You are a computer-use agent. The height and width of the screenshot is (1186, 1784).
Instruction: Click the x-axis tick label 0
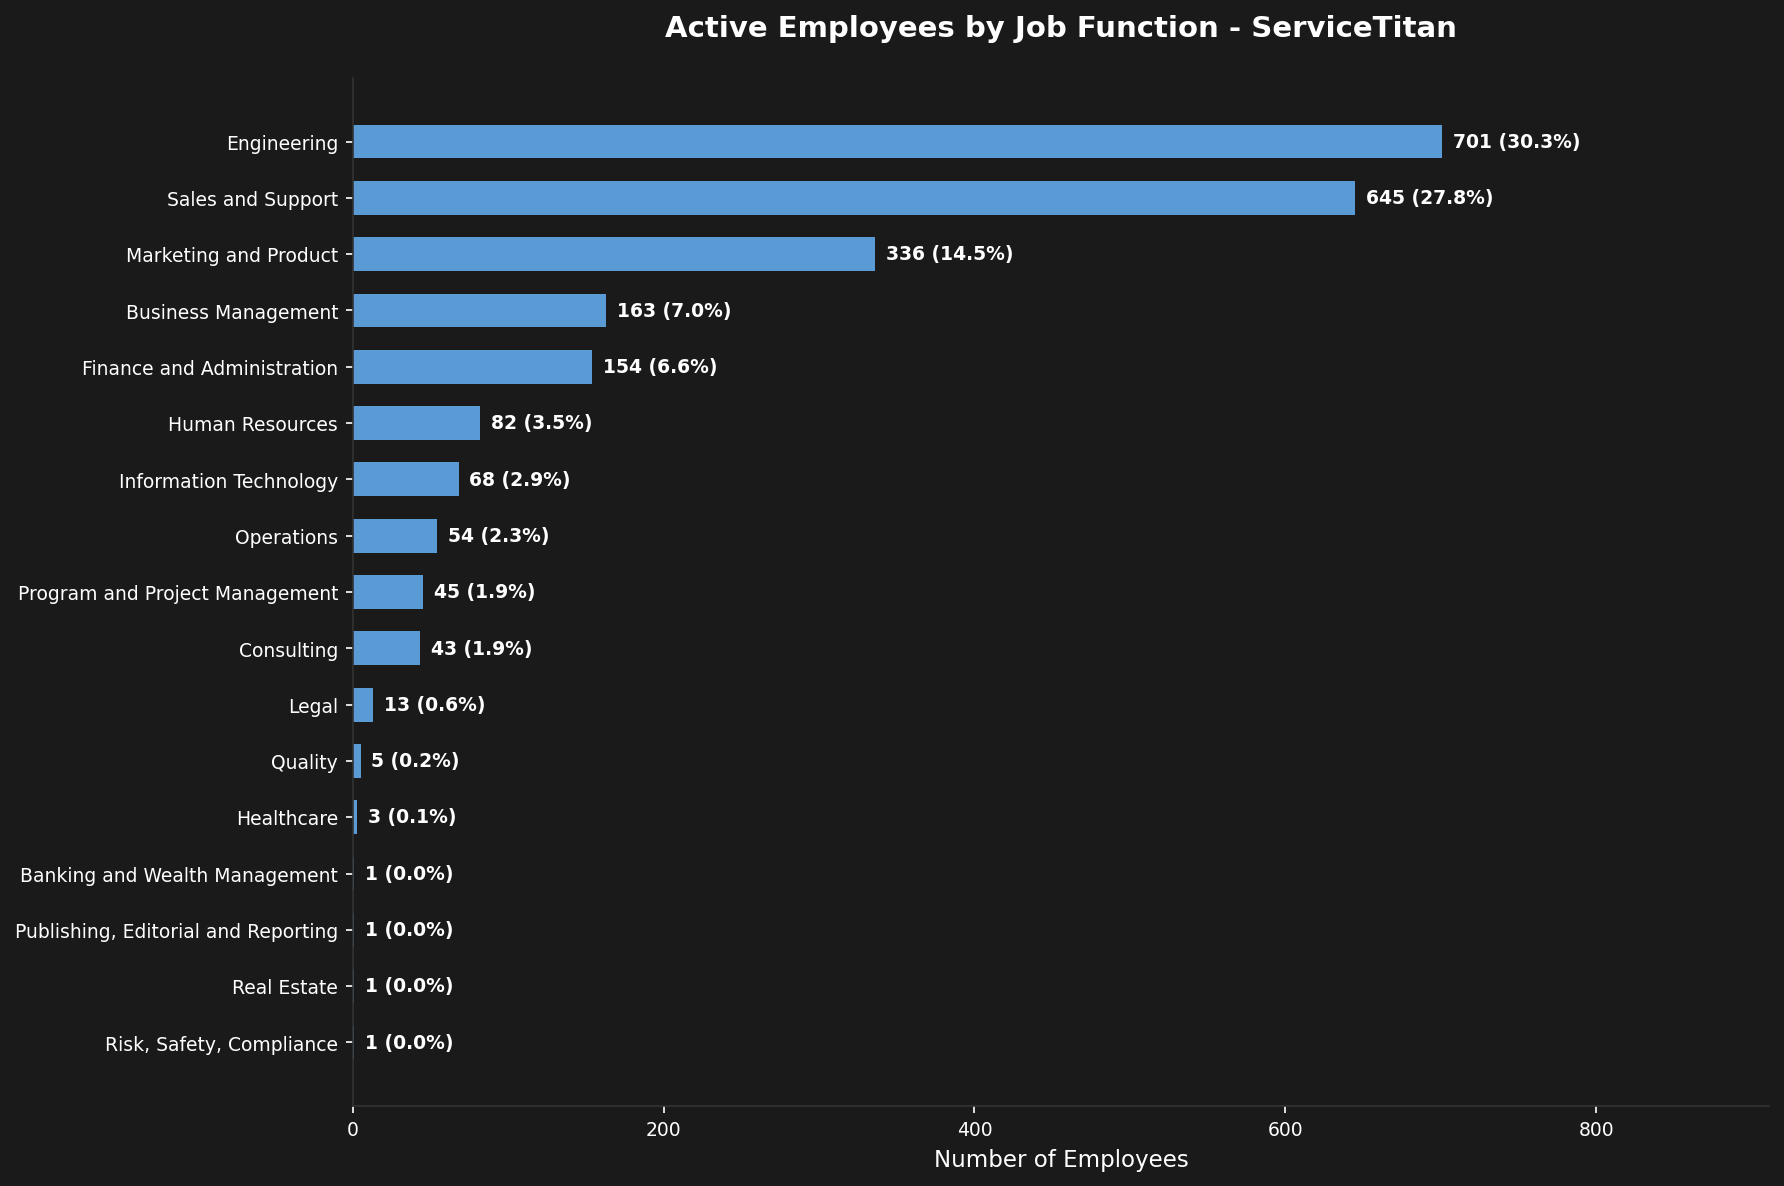[353, 1130]
